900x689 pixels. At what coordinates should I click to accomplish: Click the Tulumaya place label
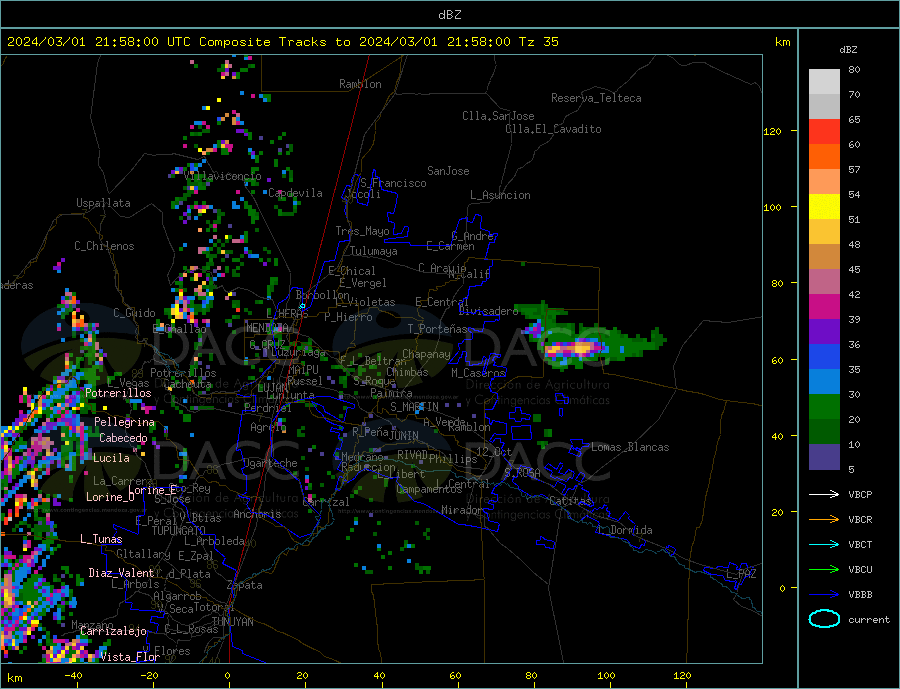click(373, 251)
